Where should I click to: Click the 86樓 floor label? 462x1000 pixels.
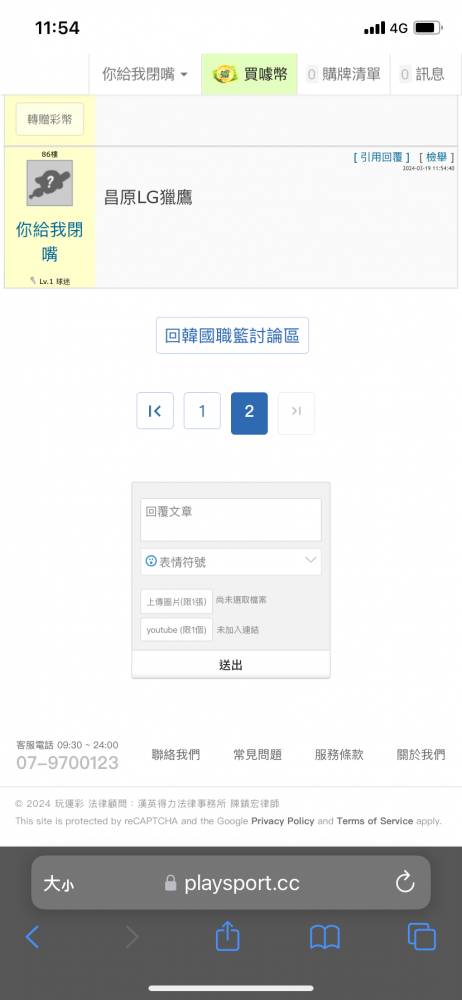[50, 155]
